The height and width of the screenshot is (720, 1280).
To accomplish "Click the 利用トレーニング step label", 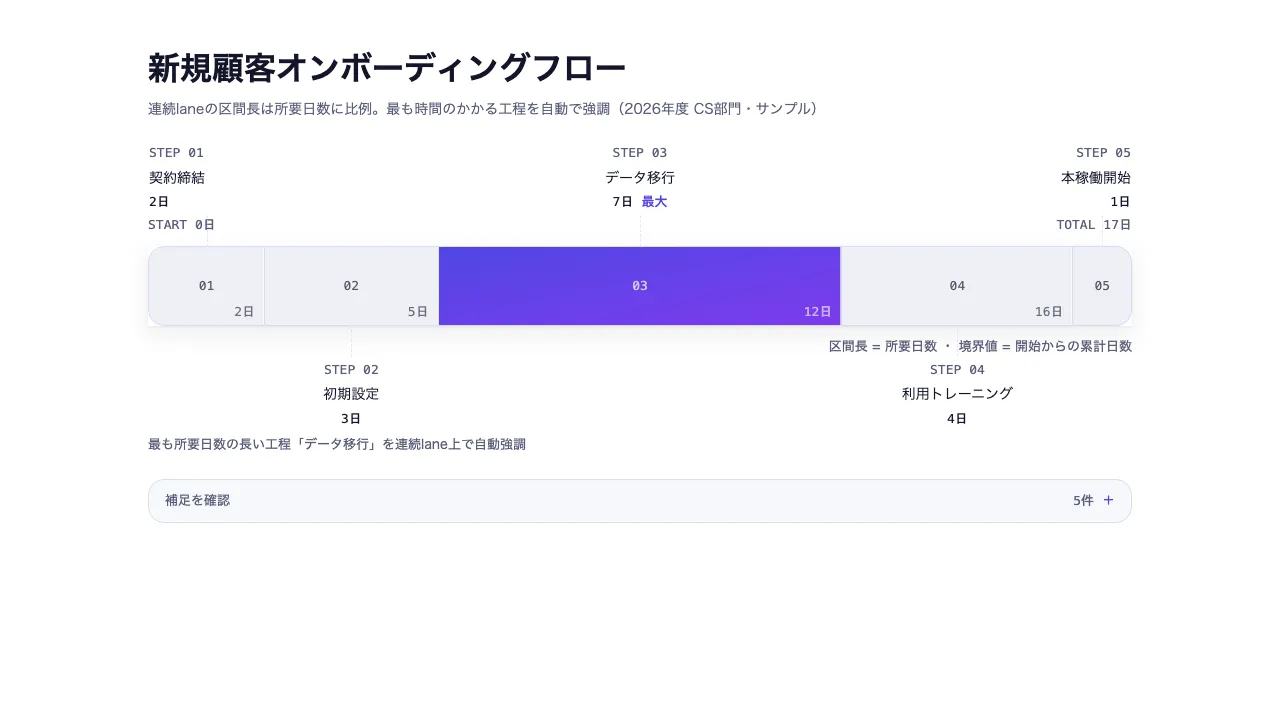I will [957, 394].
